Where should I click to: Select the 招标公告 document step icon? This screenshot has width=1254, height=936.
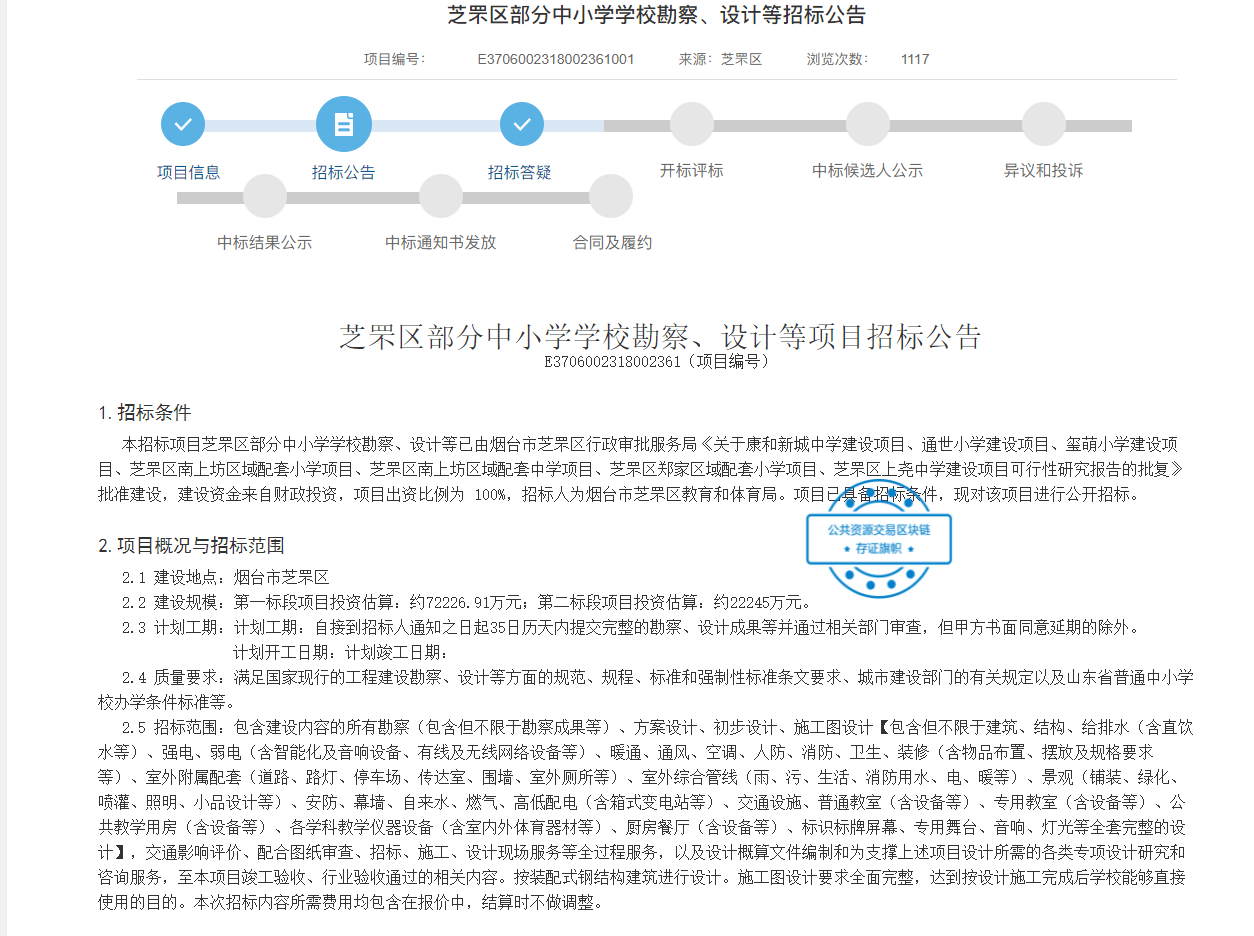tap(343, 125)
